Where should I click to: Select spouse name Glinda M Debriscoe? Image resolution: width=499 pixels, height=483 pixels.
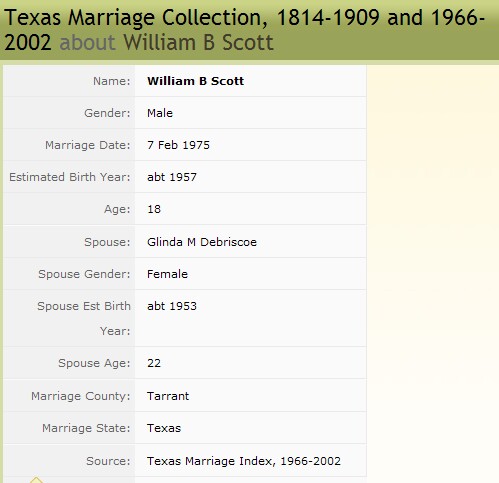[202, 242]
